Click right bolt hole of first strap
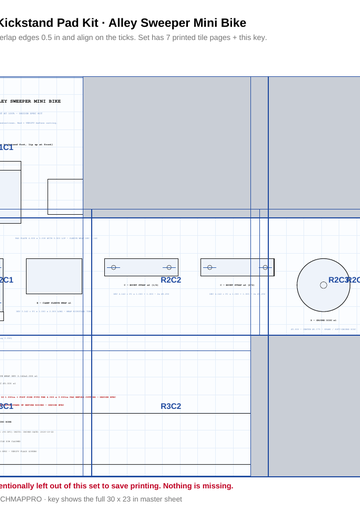The height and width of the screenshot is (520, 360). (169, 267)
